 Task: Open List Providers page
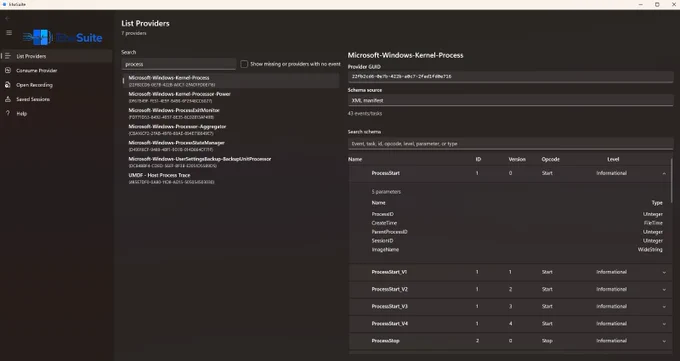tap(56, 56)
